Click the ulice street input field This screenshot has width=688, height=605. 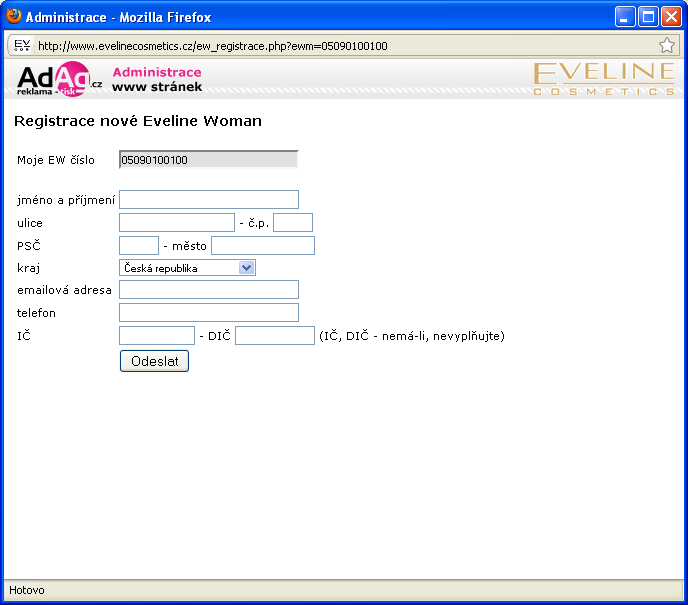(177, 222)
